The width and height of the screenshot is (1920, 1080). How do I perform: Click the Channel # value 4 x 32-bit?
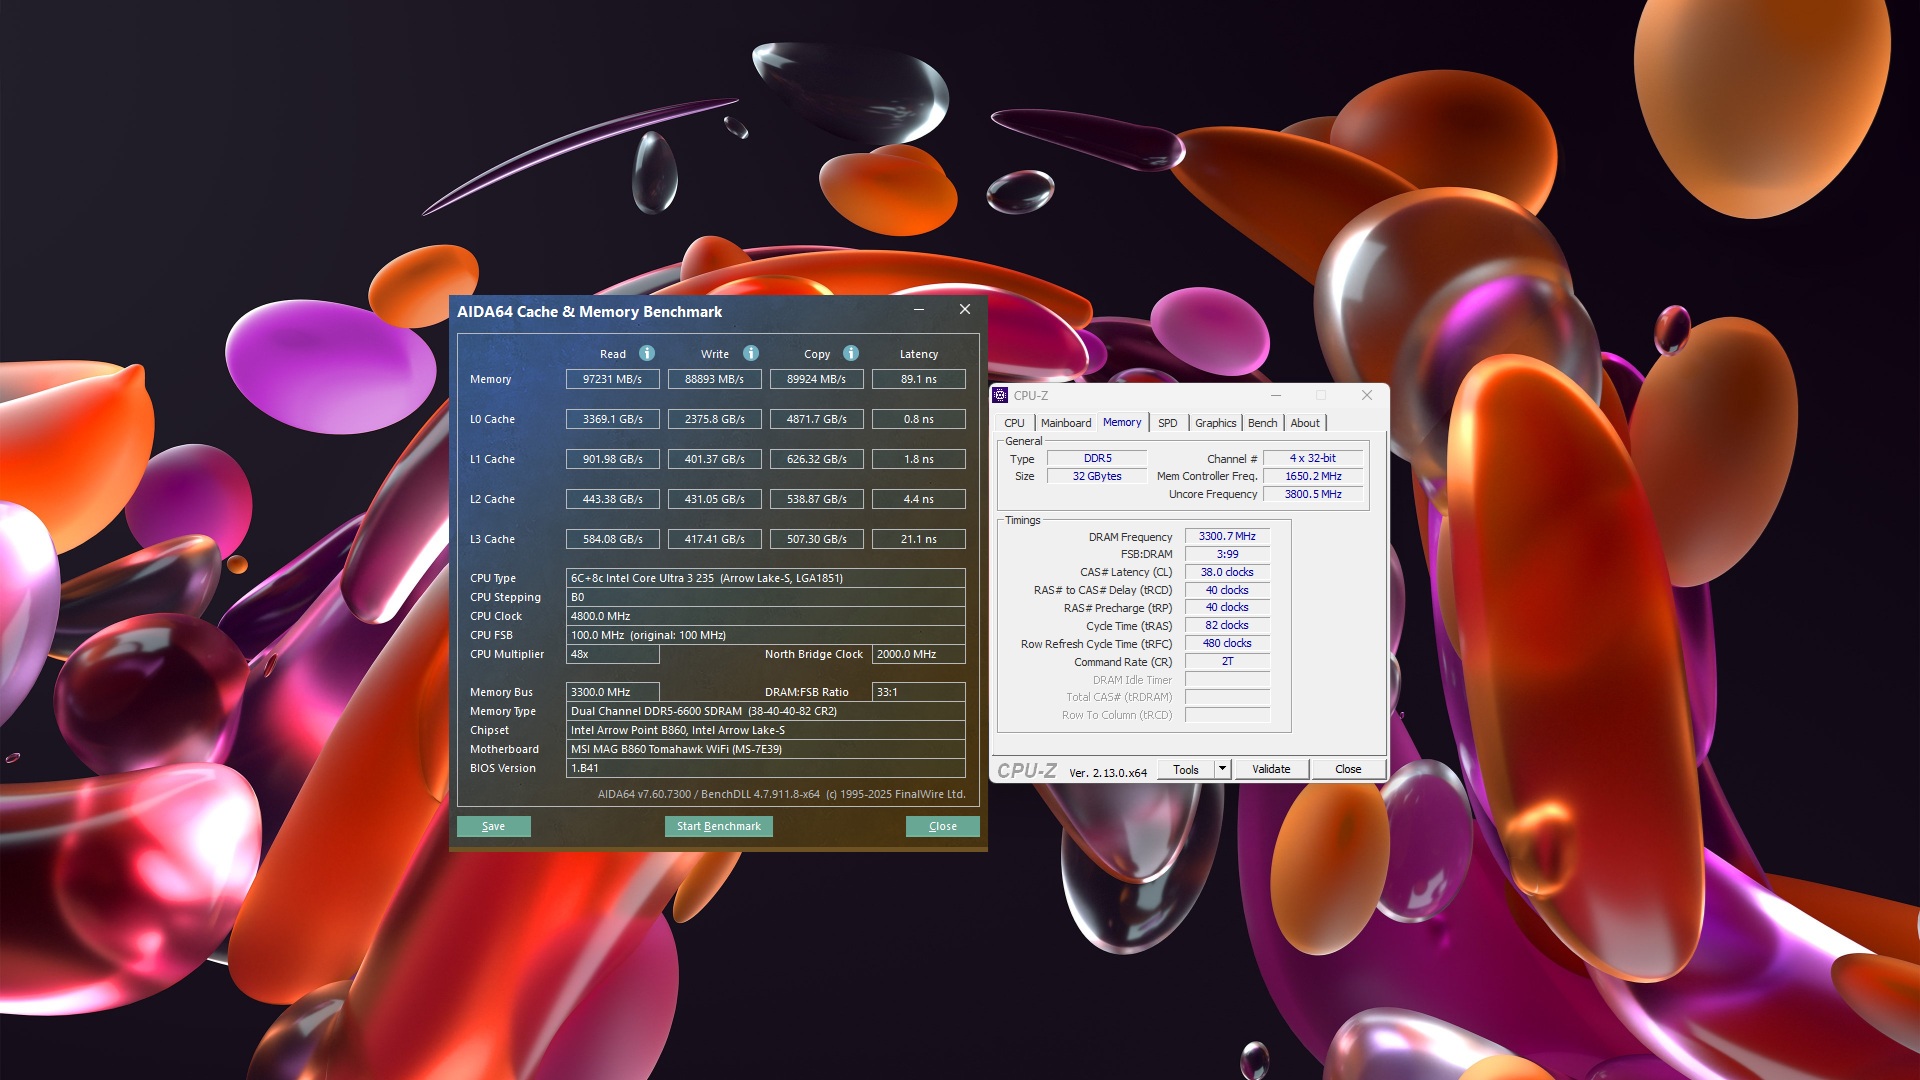tap(1313, 458)
